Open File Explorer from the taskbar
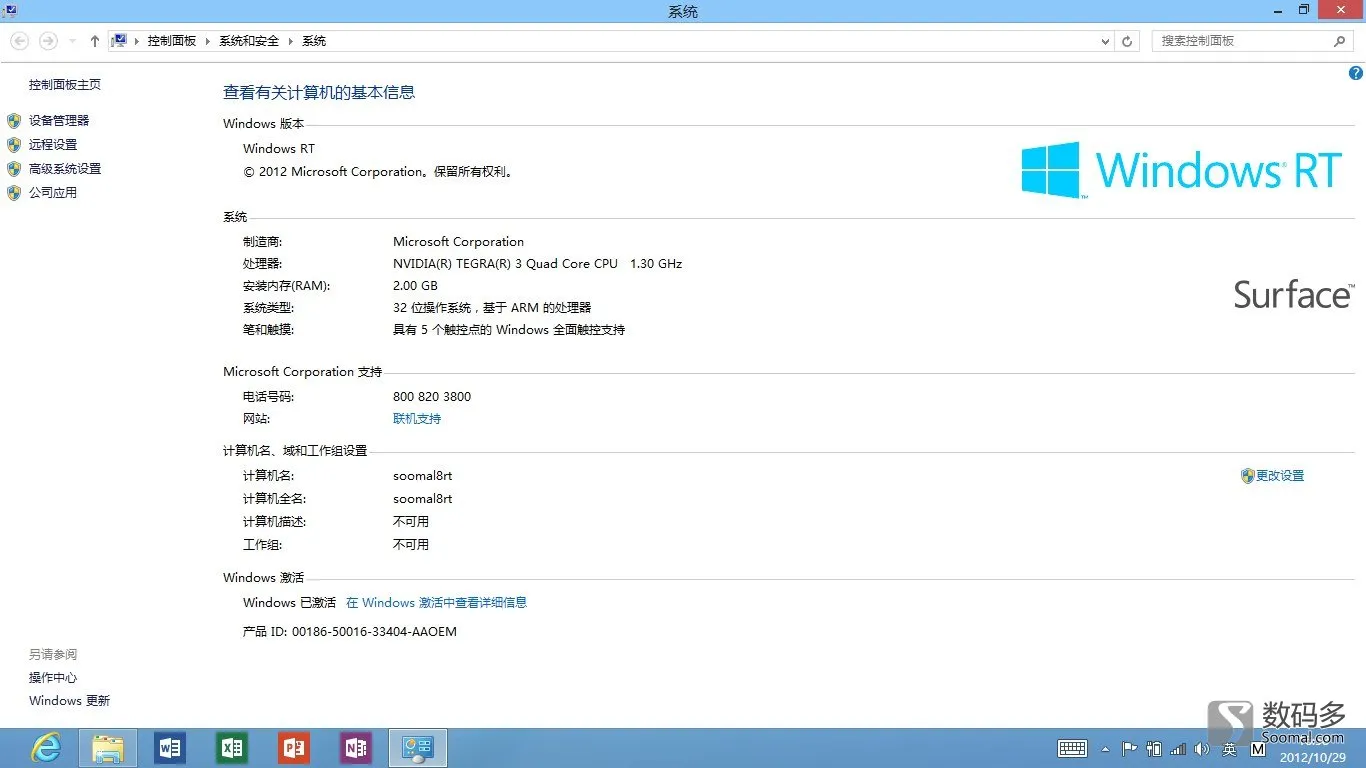Image resolution: width=1366 pixels, height=768 pixels. (x=108, y=747)
